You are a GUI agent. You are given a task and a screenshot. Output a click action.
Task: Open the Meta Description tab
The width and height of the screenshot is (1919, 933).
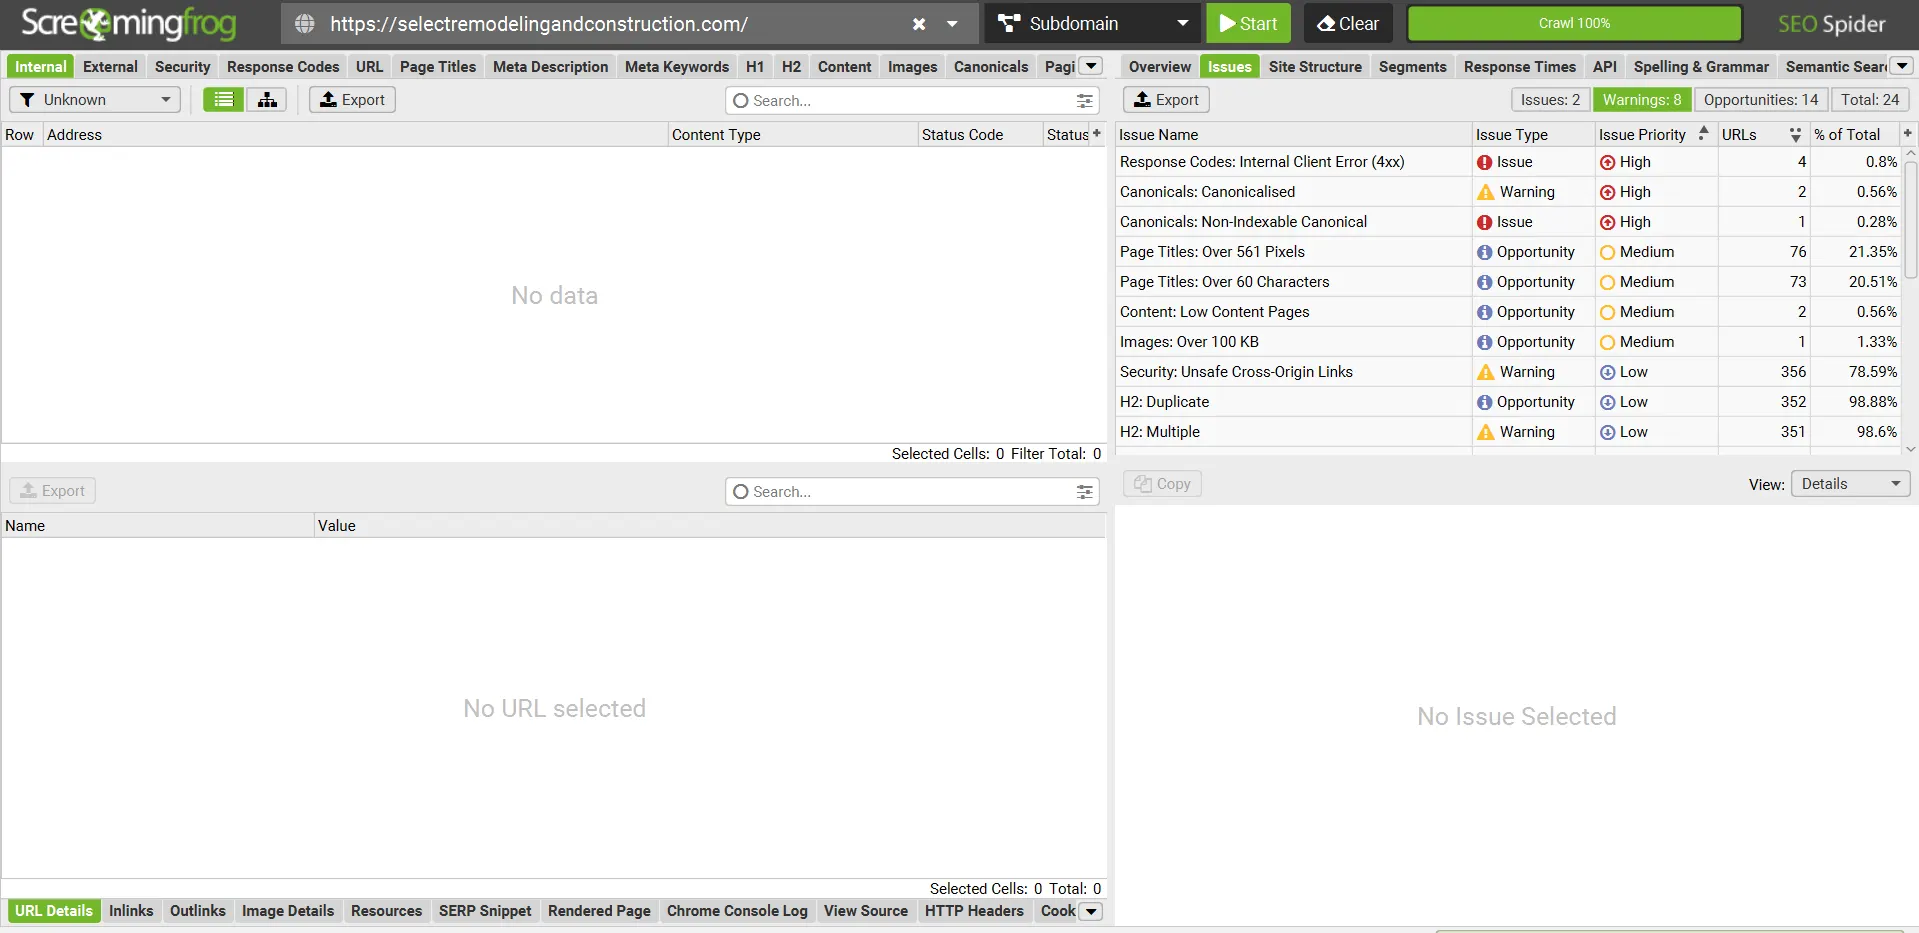click(x=550, y=67)
